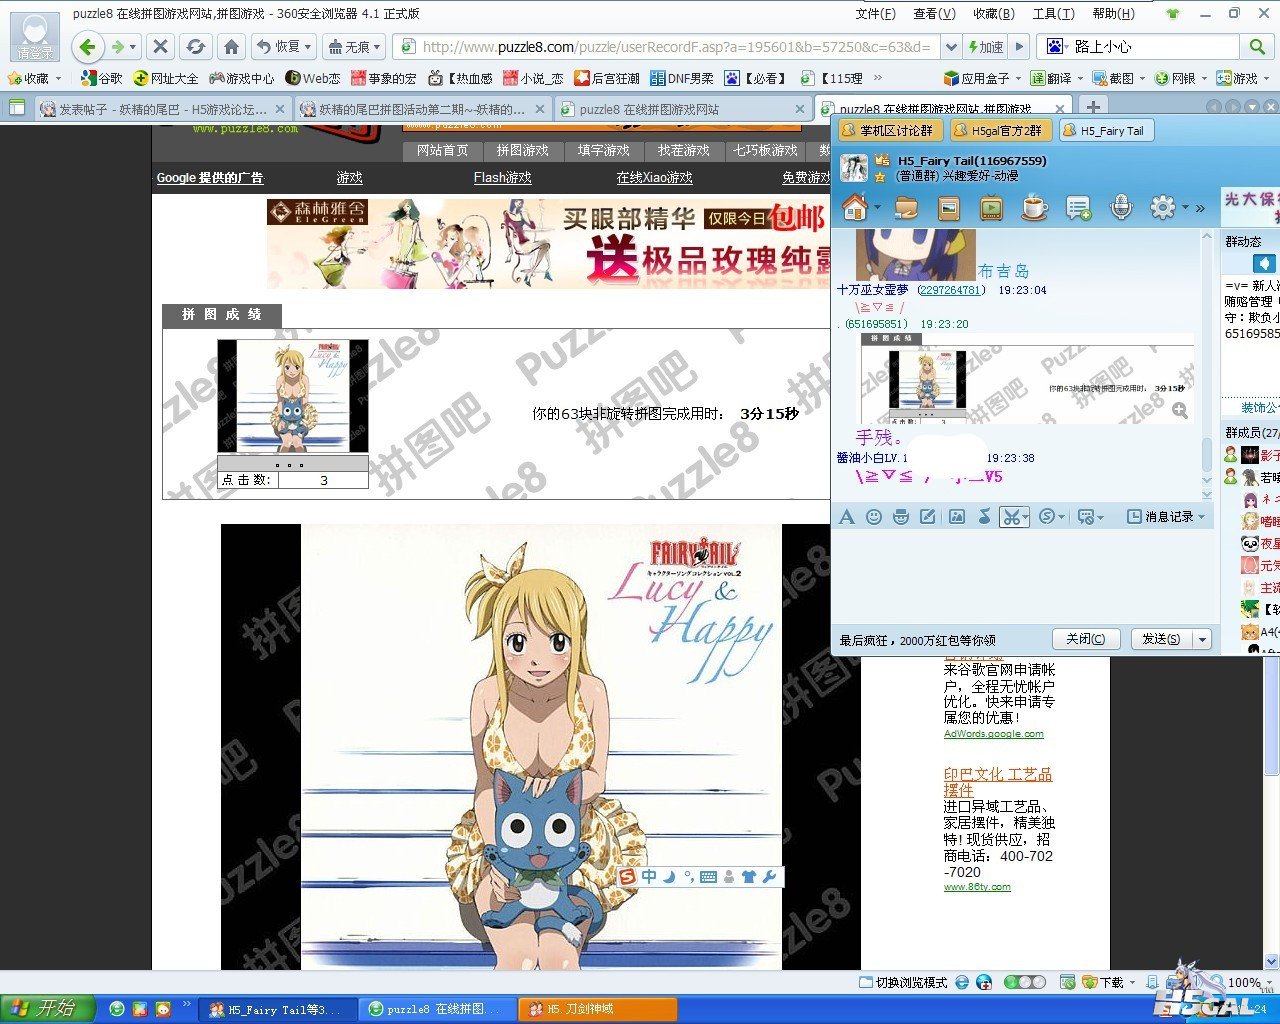Open the group video TV icon
This screenshot has width=1280, height=1024.
click(x=991, y=208)
